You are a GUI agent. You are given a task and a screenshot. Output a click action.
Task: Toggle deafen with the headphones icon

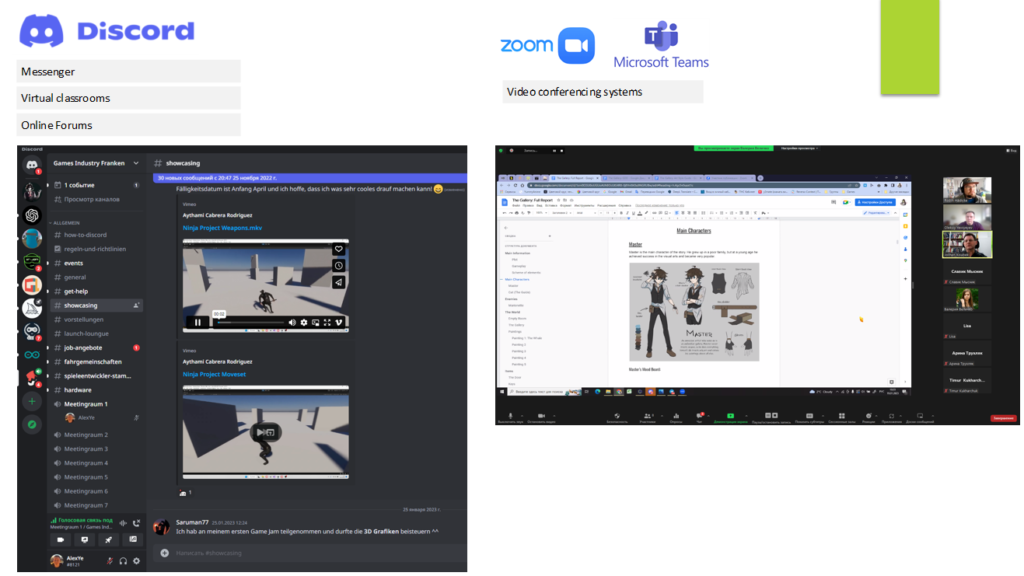(123, 560)
